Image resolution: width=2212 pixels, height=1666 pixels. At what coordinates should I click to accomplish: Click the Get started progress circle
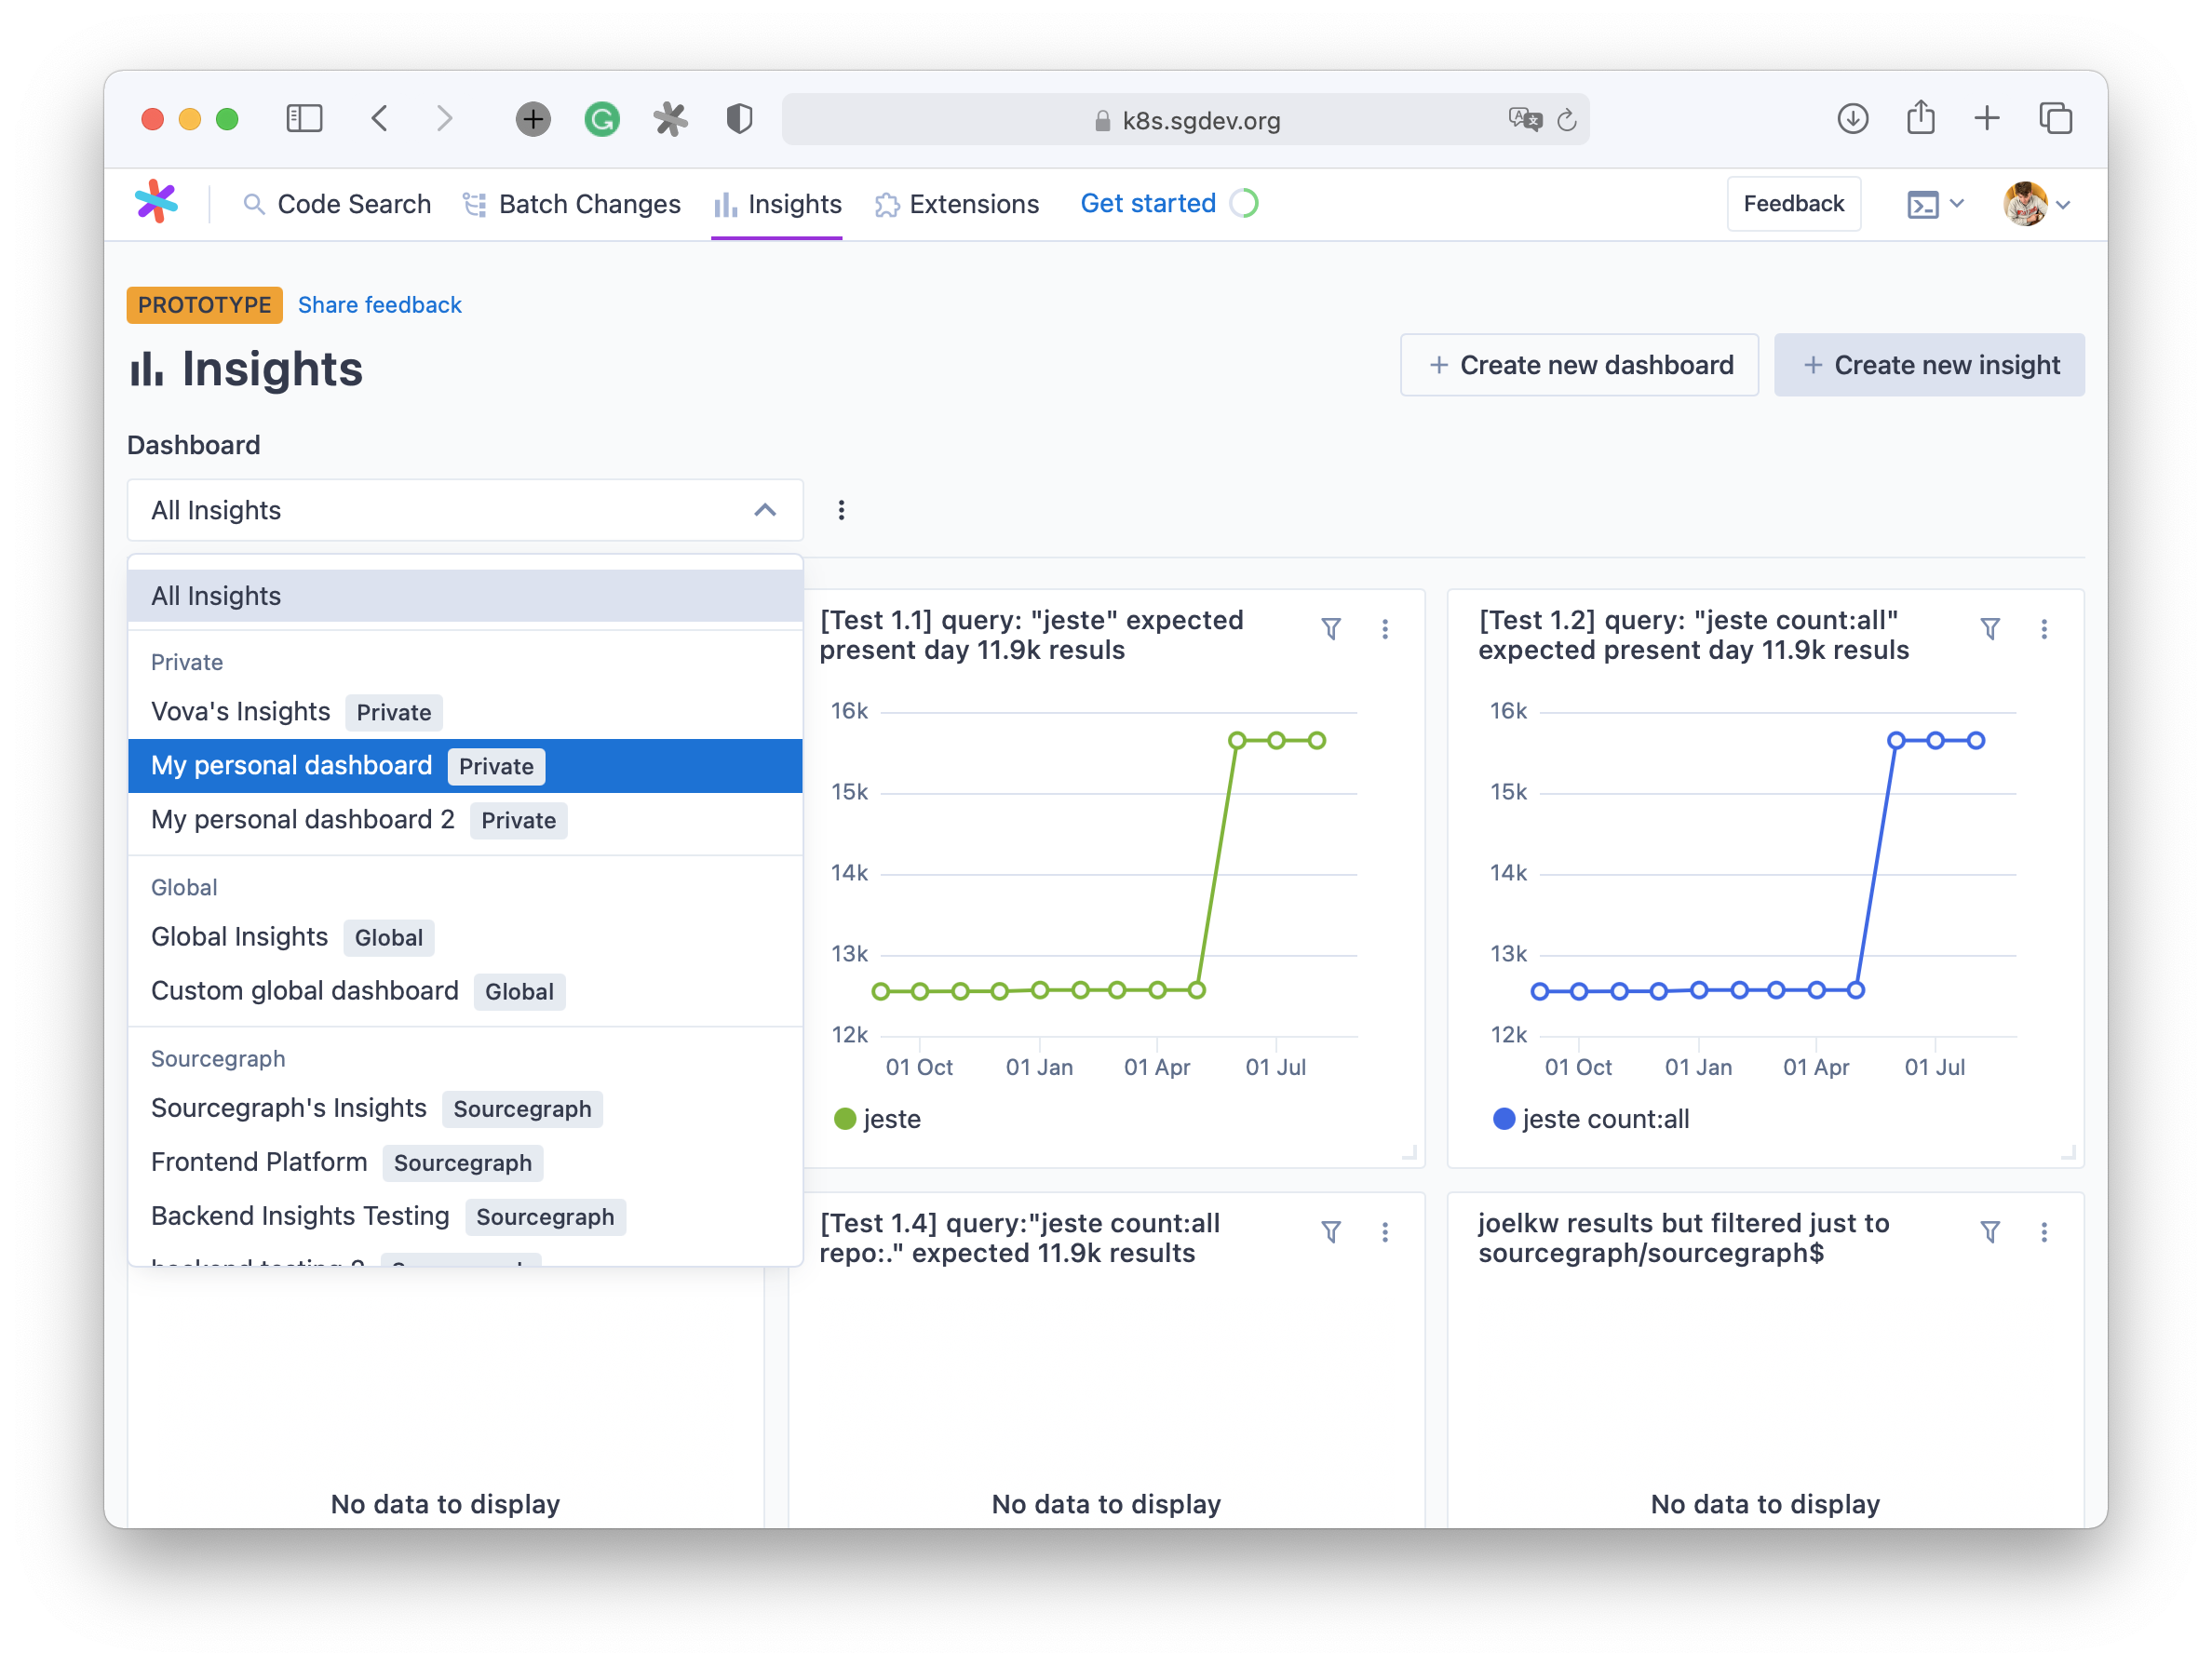[1244, 204]
